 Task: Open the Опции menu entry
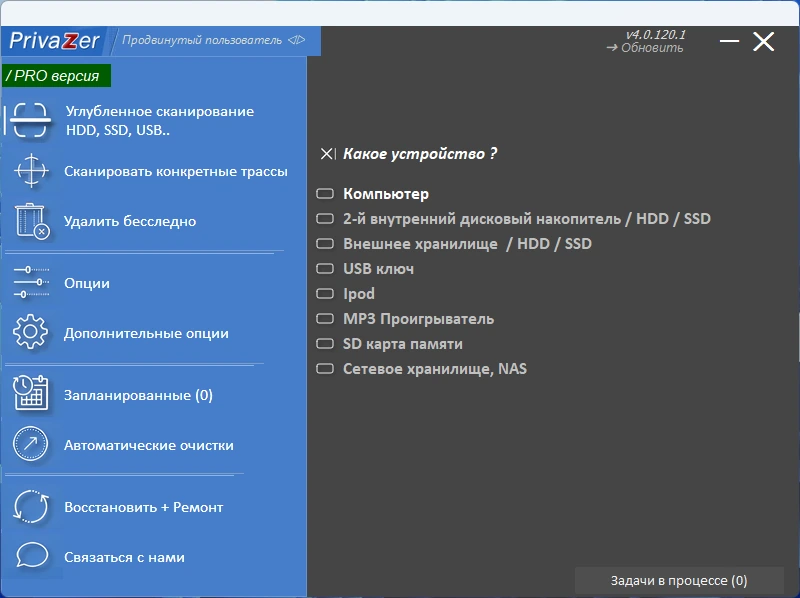pyautogui.click(x=87, y=283)
